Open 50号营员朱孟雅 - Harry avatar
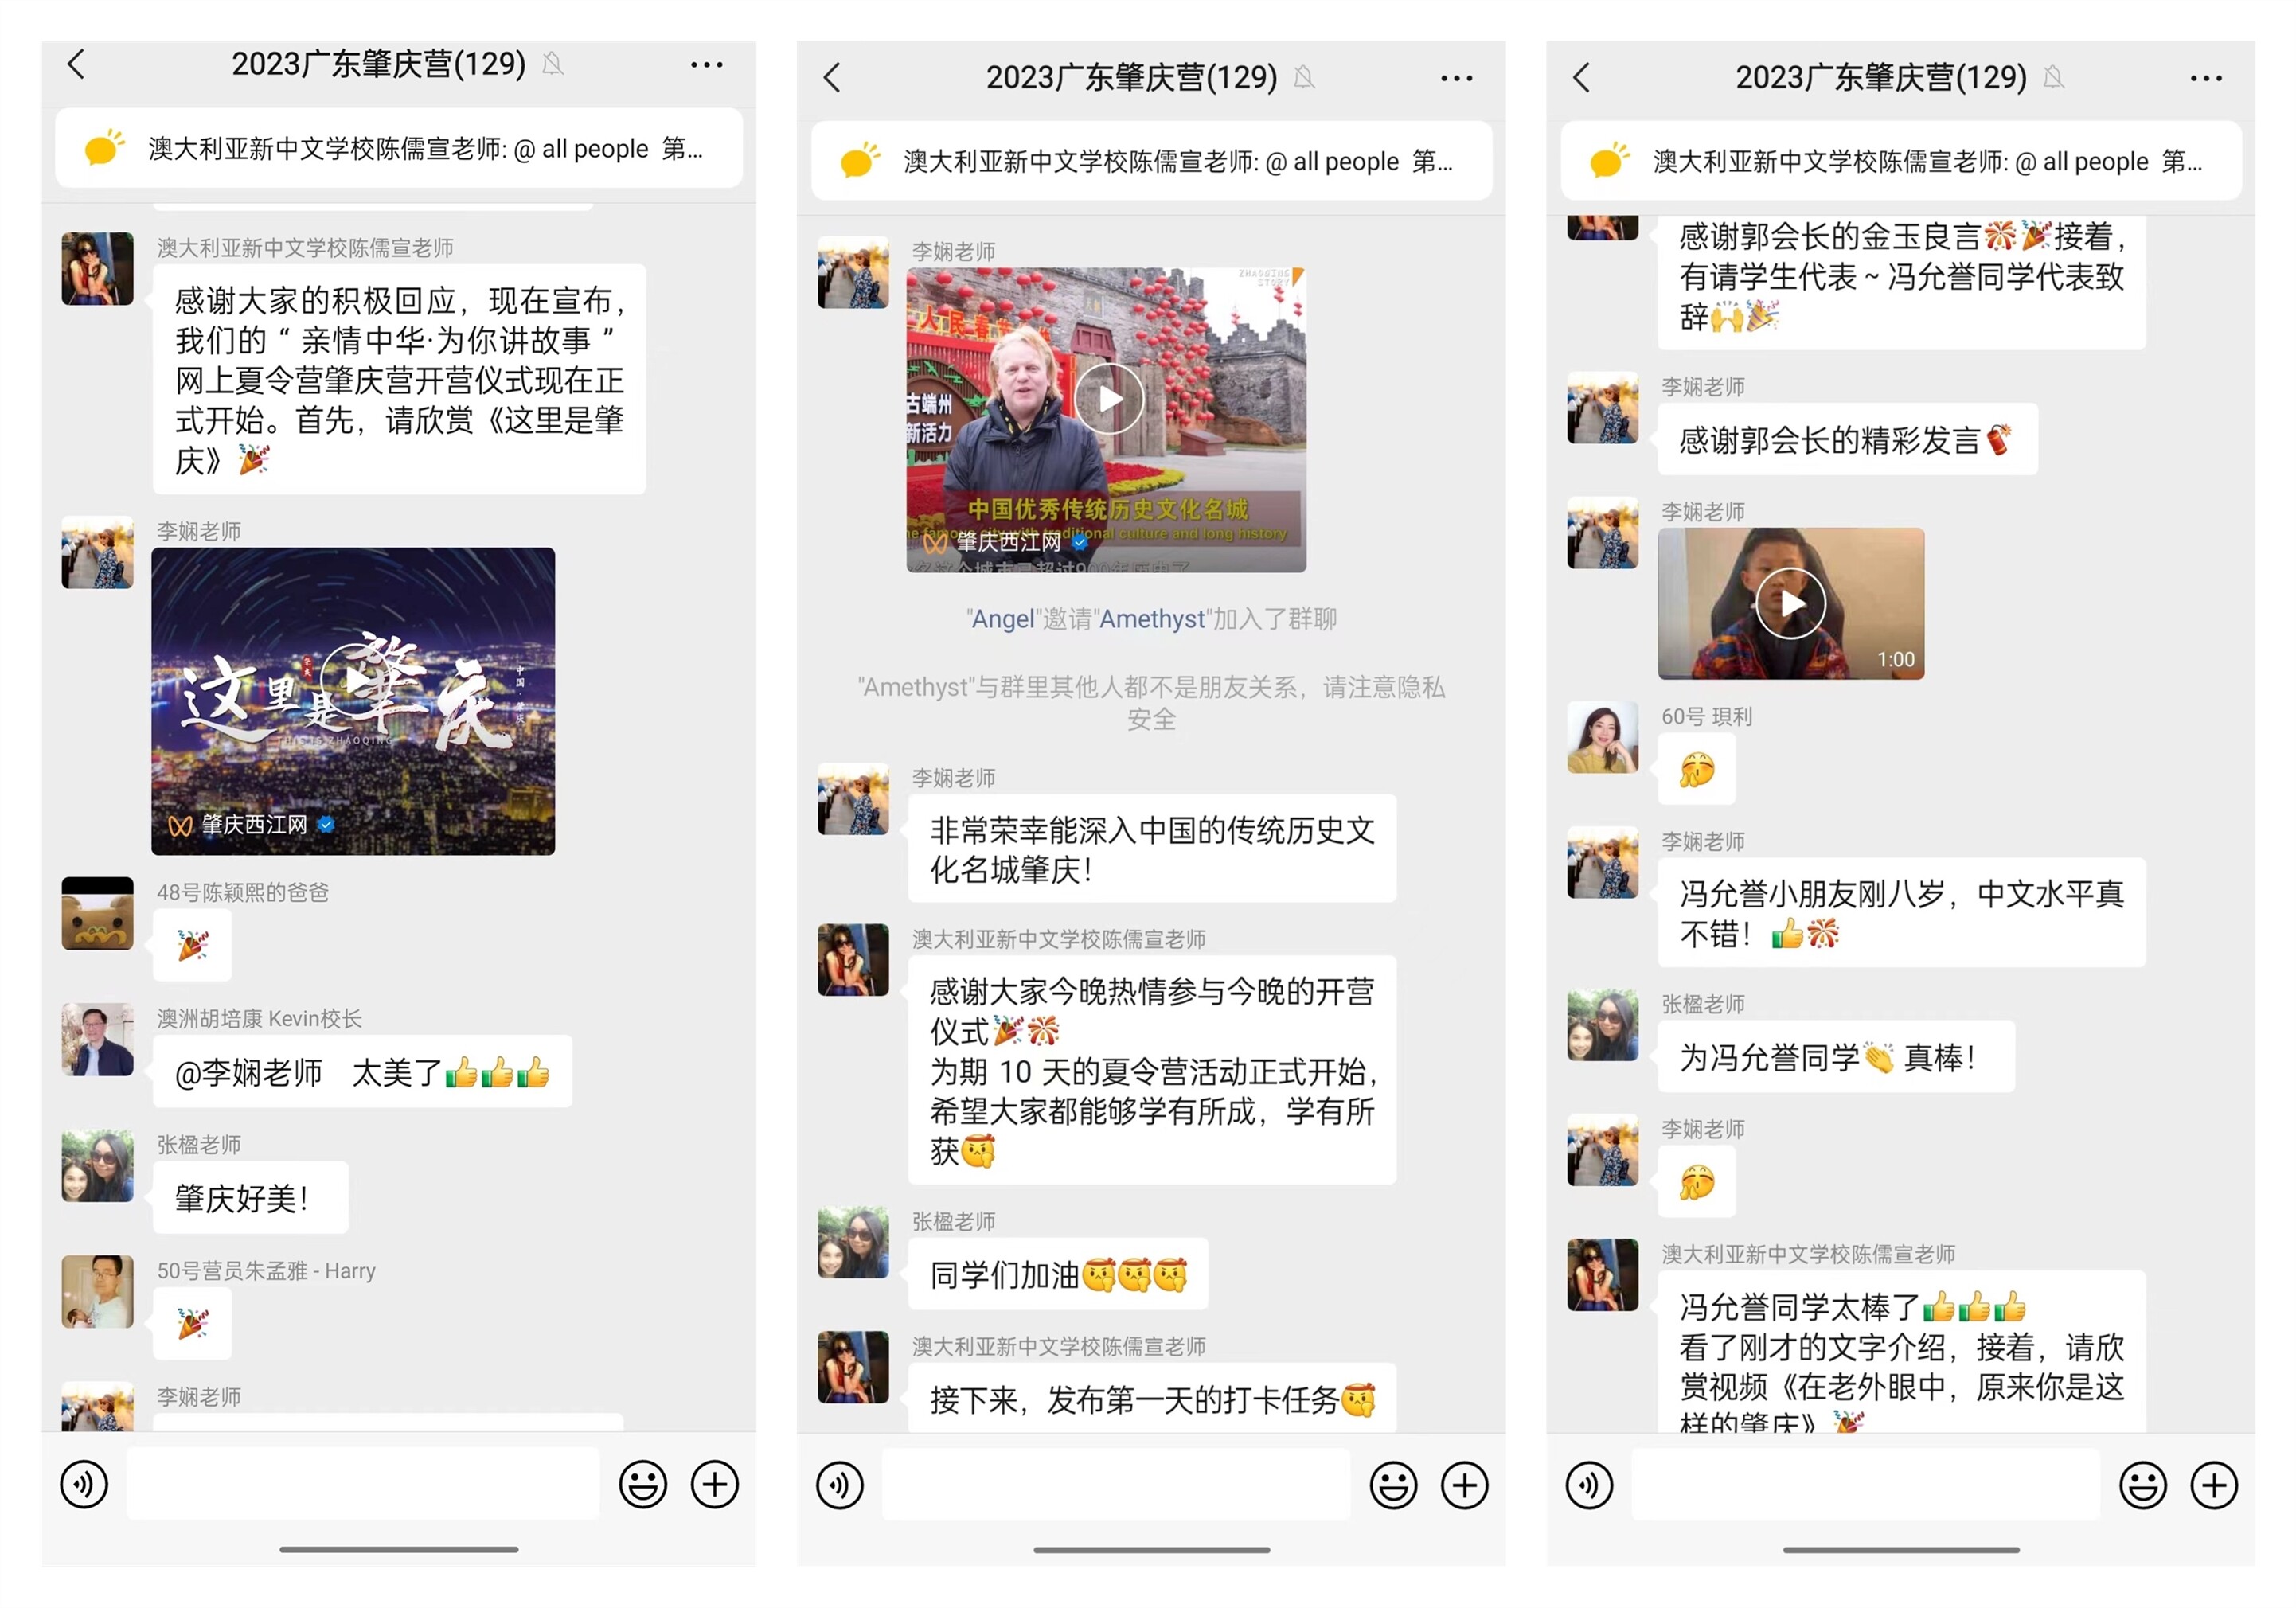2296x1608 pixels. 97,1291
